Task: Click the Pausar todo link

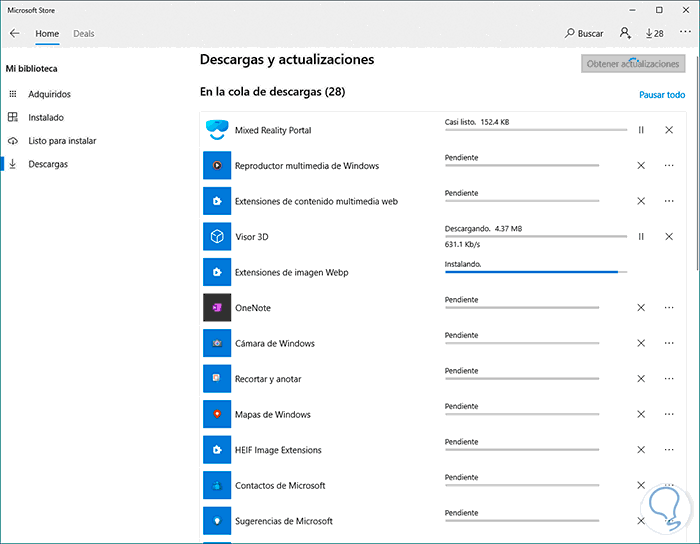Action: tap(662, 95)
